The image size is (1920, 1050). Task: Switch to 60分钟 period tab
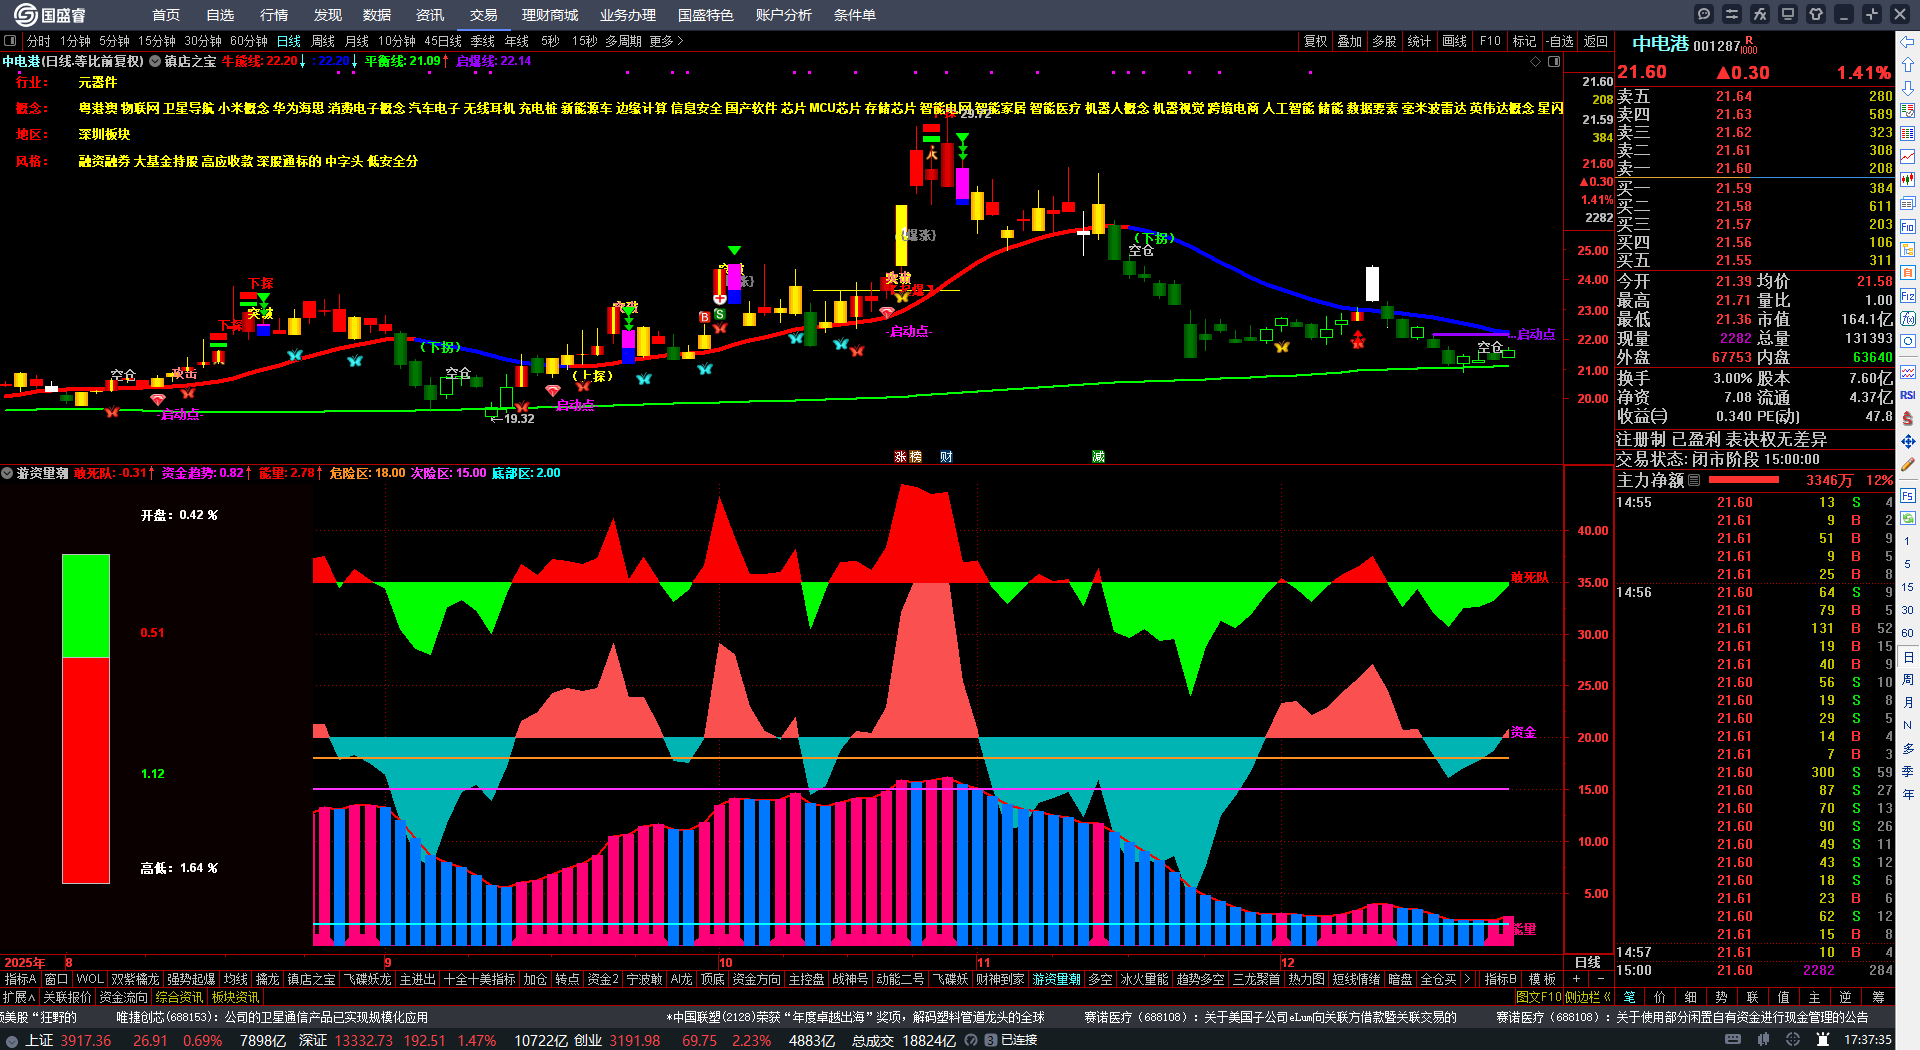[x=249, y=41]
